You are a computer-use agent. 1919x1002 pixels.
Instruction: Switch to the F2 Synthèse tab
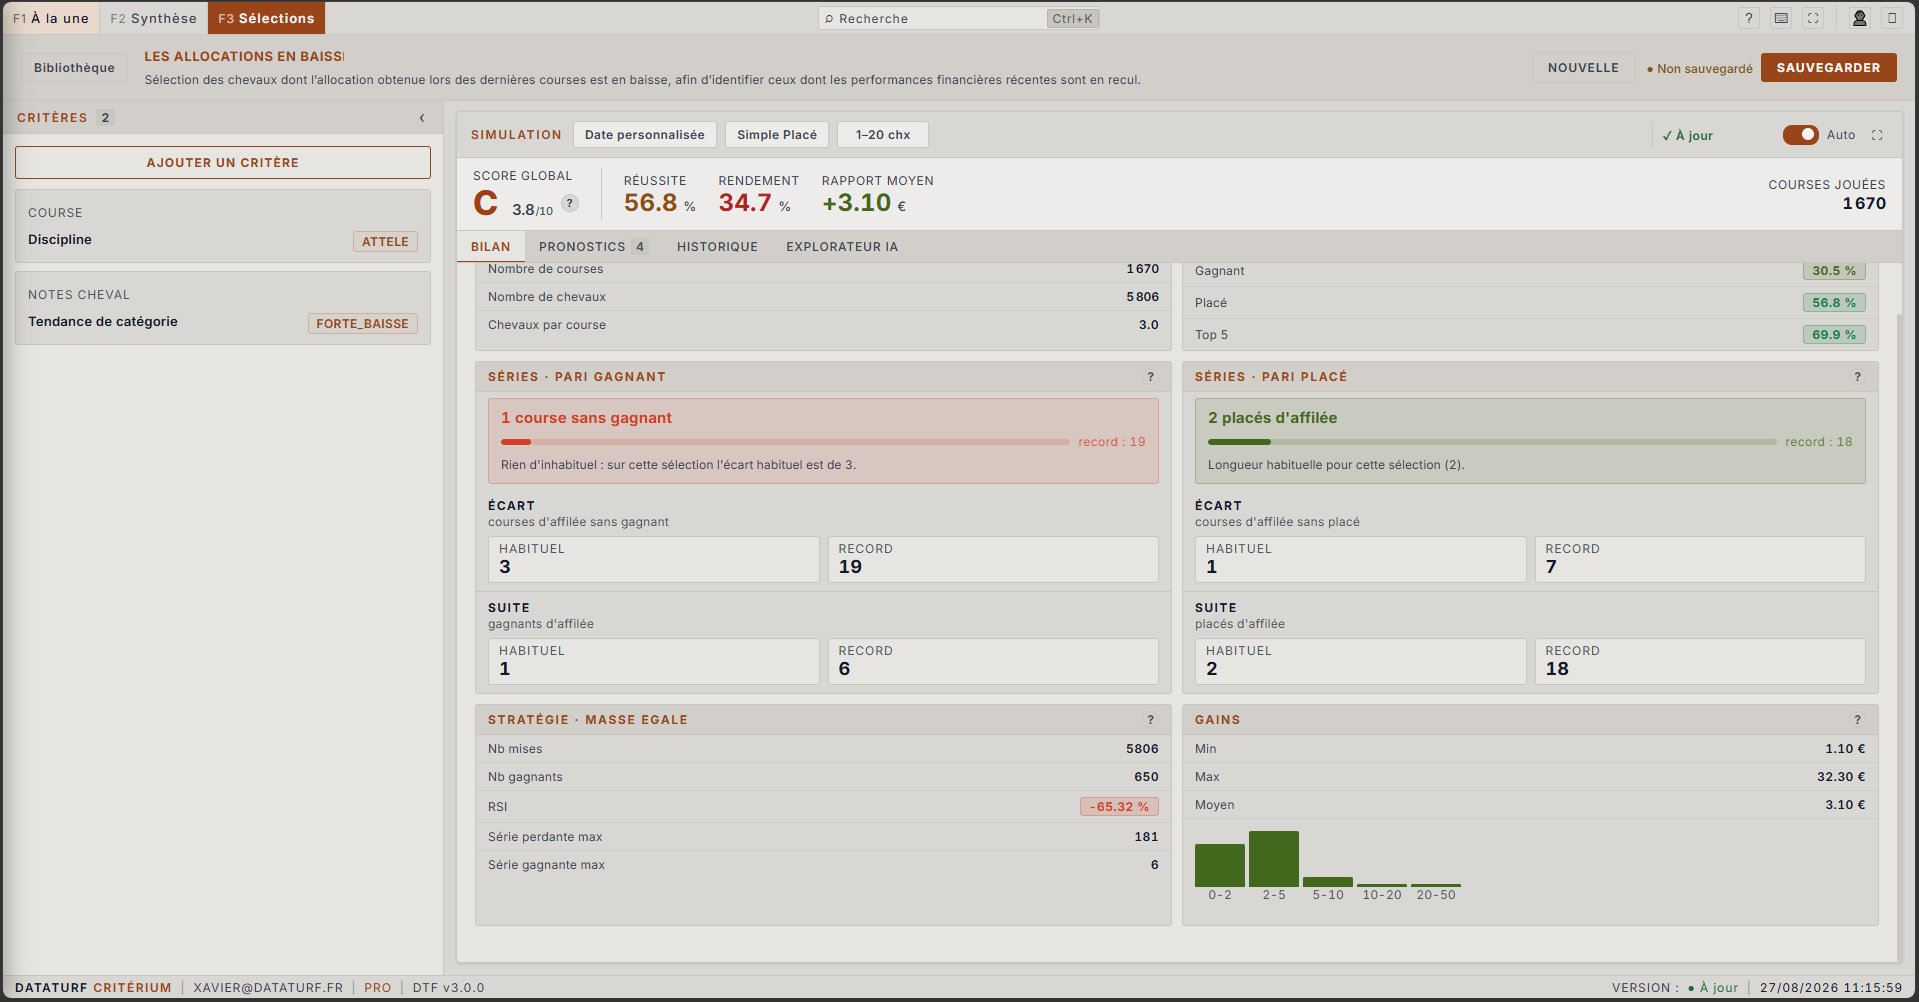(x=153, y=18)
